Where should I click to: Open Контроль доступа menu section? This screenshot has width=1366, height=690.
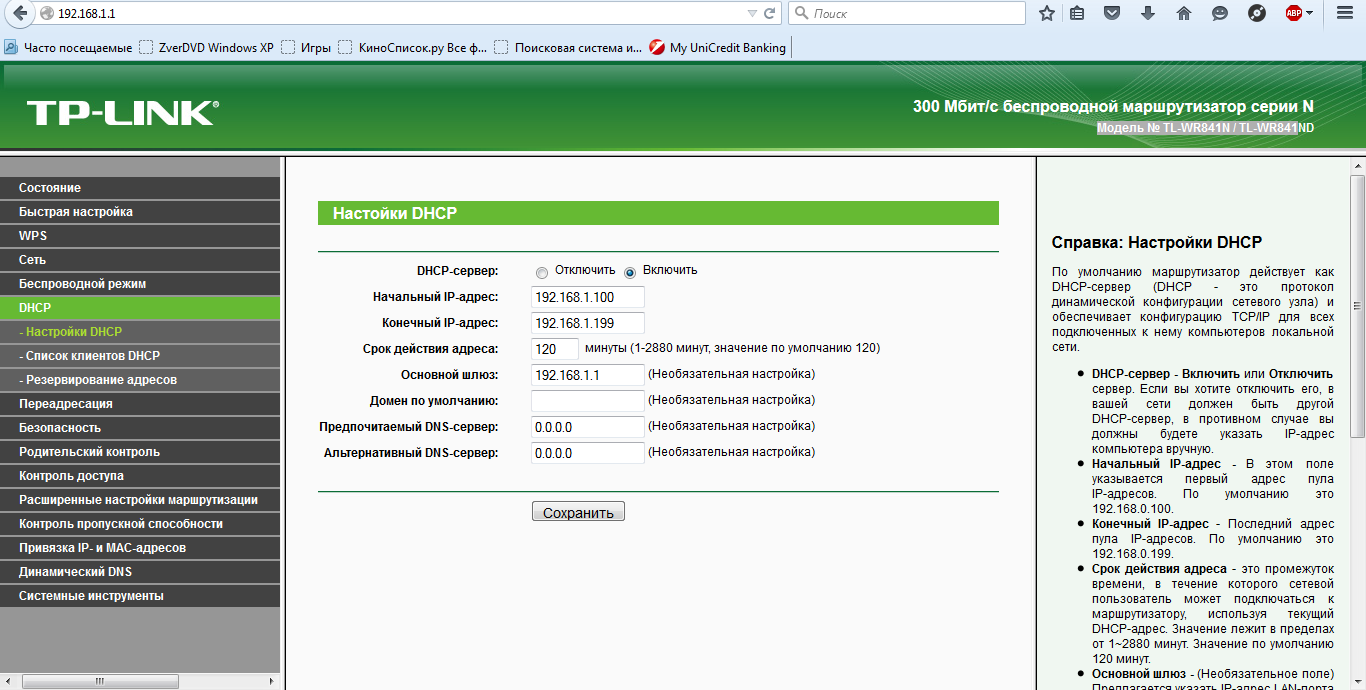tap(140, 476)
